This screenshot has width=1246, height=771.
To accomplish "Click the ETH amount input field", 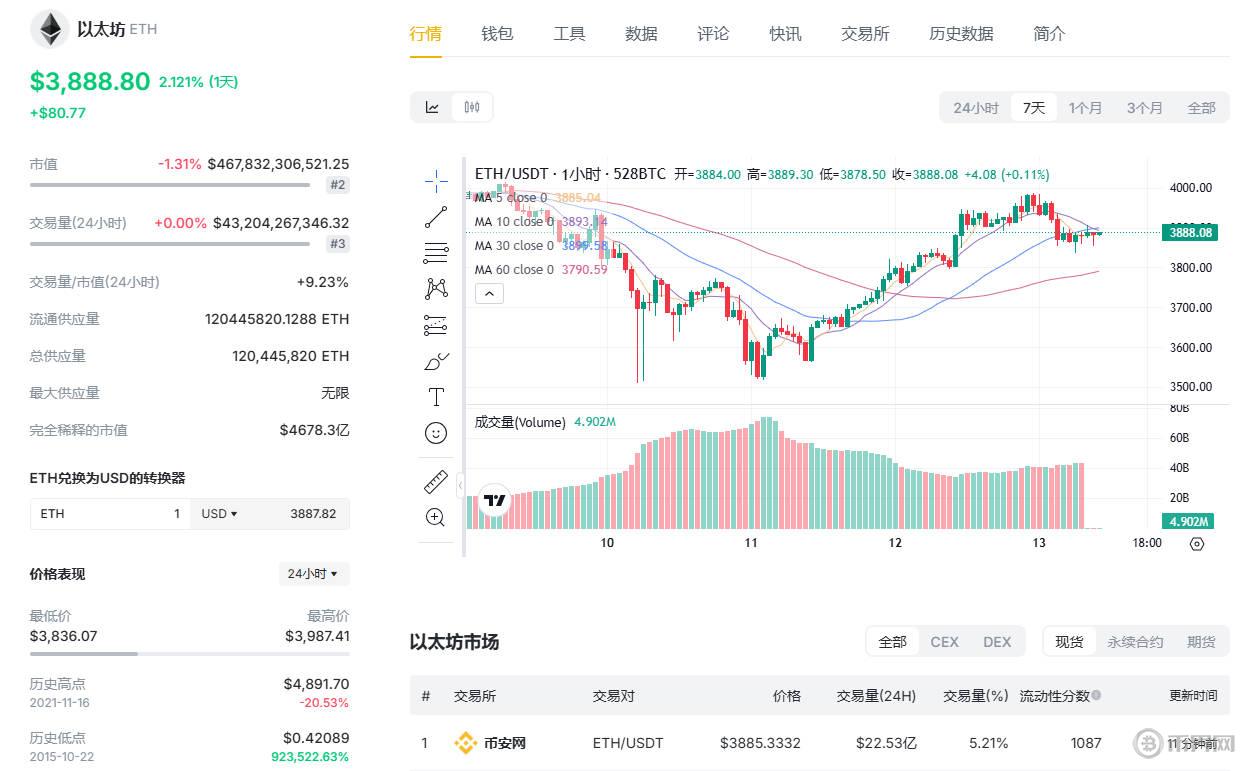I will pyautogui.click(x=110, y=514).
